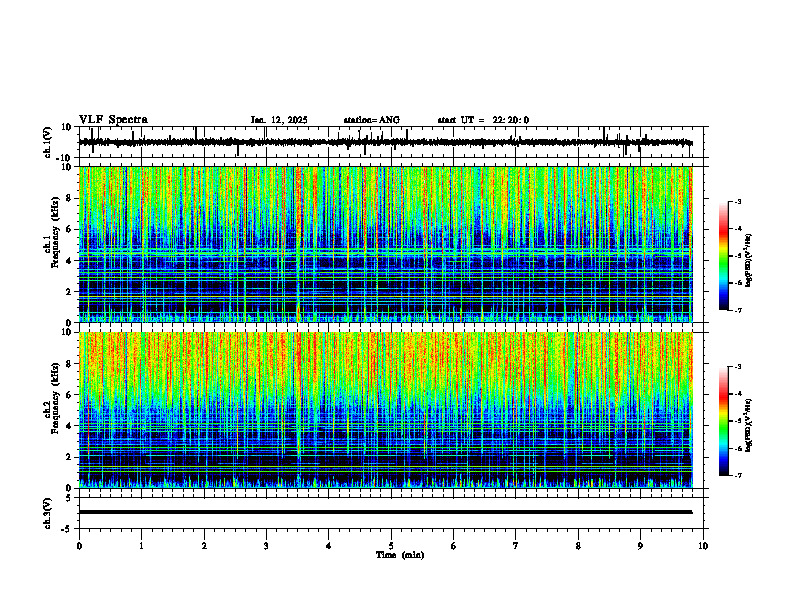Click time axis tick label "9"
This screenshot has width=792, height=612.
pos(640,546)
